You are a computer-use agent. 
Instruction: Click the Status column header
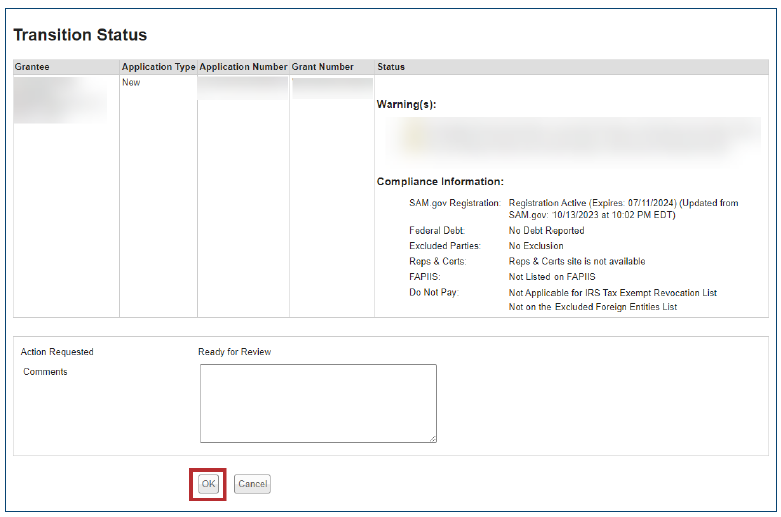pos(391,67)
